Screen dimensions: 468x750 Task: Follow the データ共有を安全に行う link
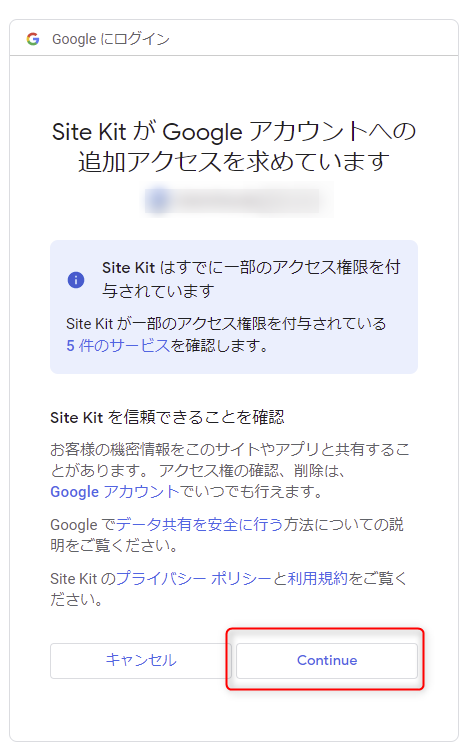(x=199, y=524)
